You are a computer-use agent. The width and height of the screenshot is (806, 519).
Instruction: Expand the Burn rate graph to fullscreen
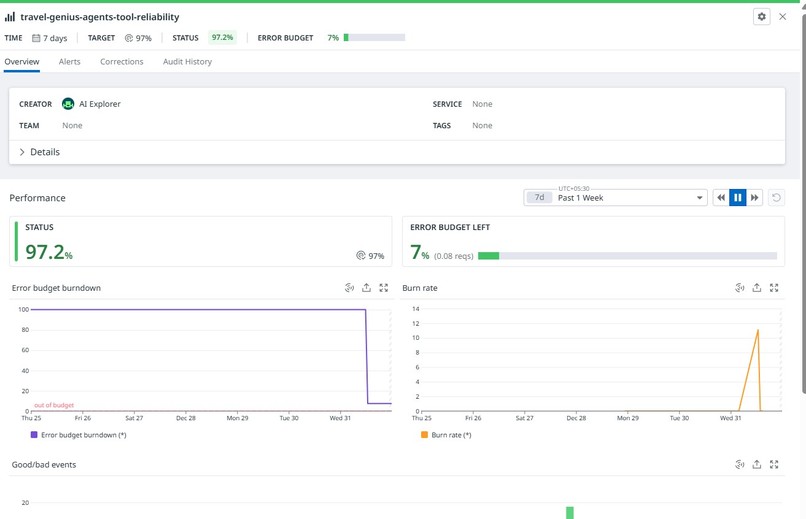(774, 288)
